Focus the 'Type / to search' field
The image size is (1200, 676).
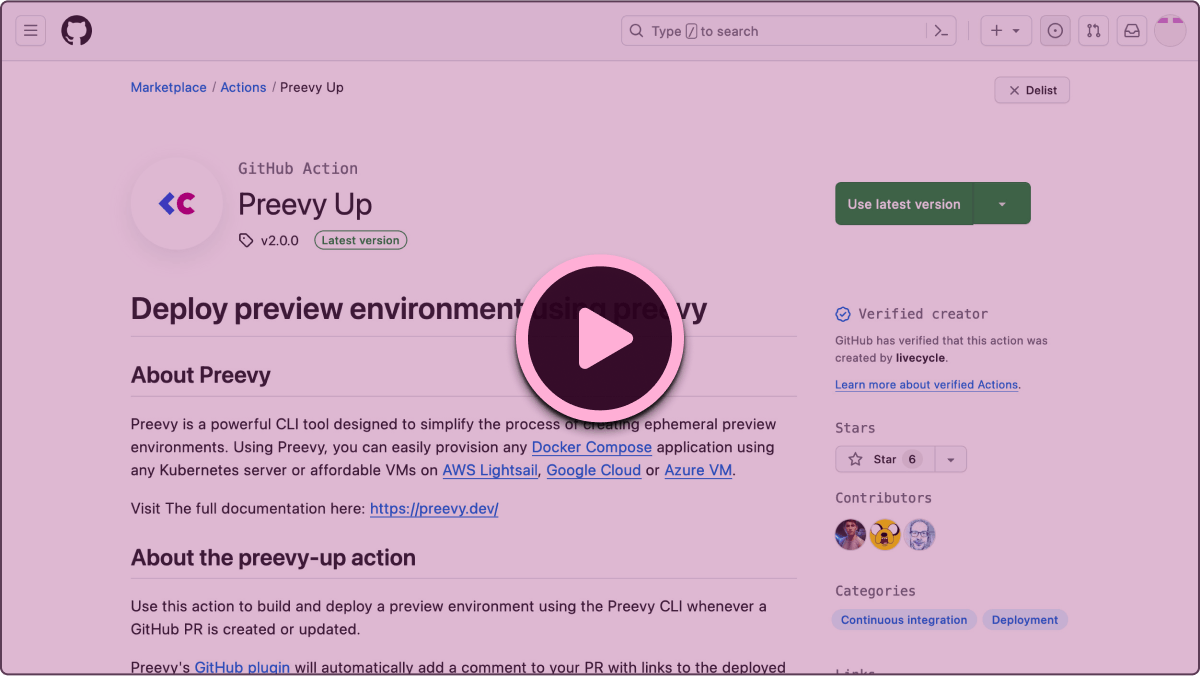pyautogui.click(x=789, y=31)
